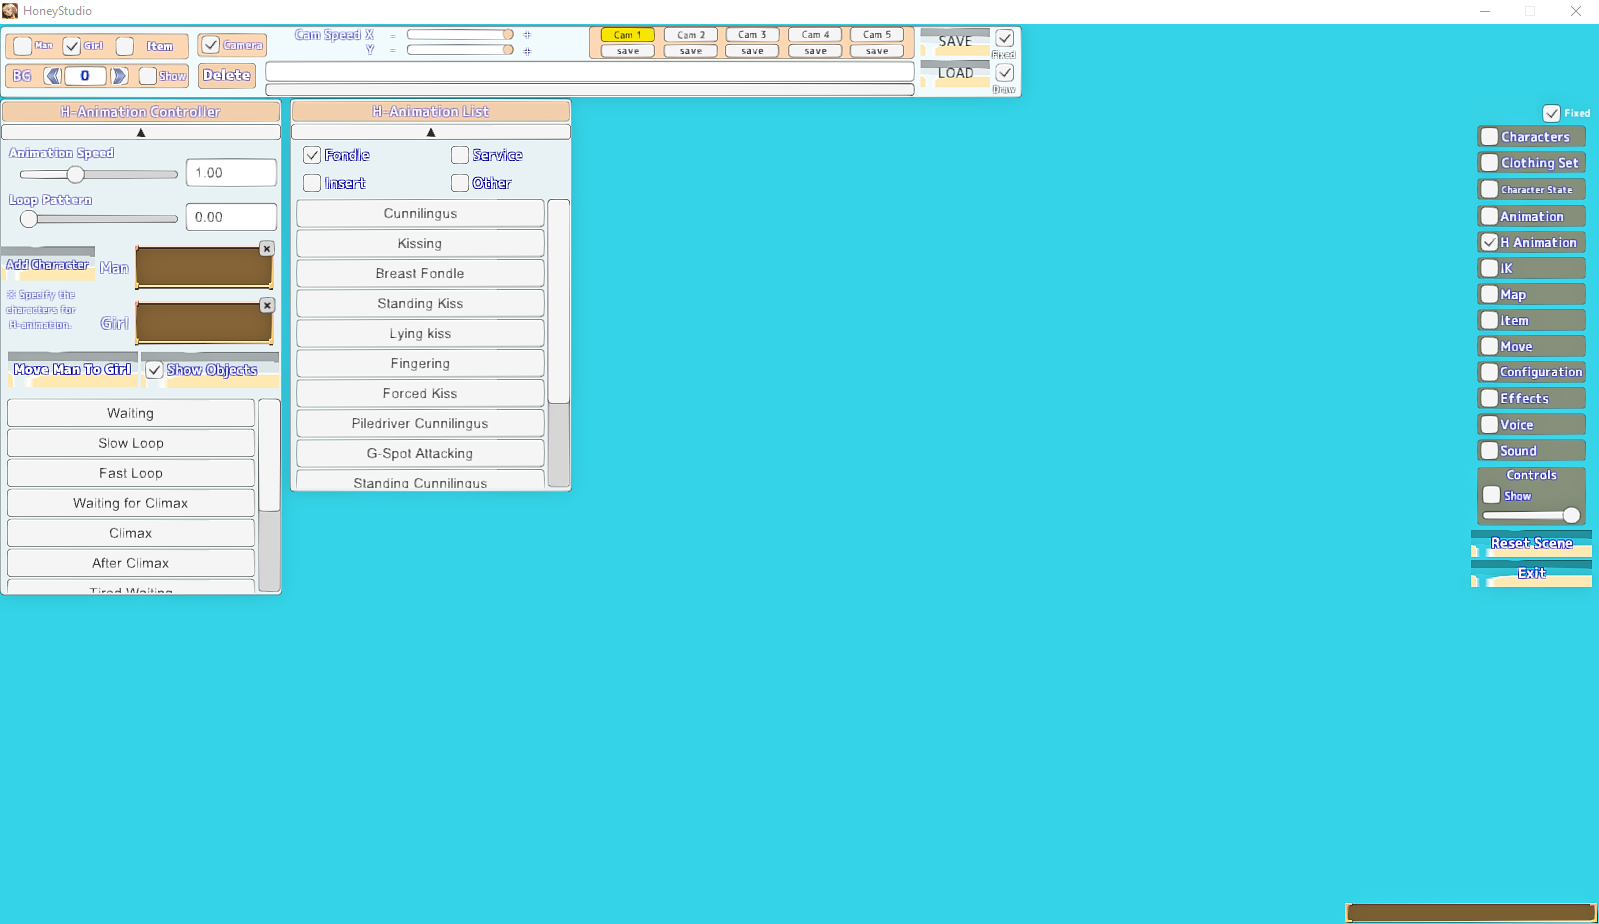Increase Cam Speed X with plus icon
The image size is (1599, 924).
527,35
